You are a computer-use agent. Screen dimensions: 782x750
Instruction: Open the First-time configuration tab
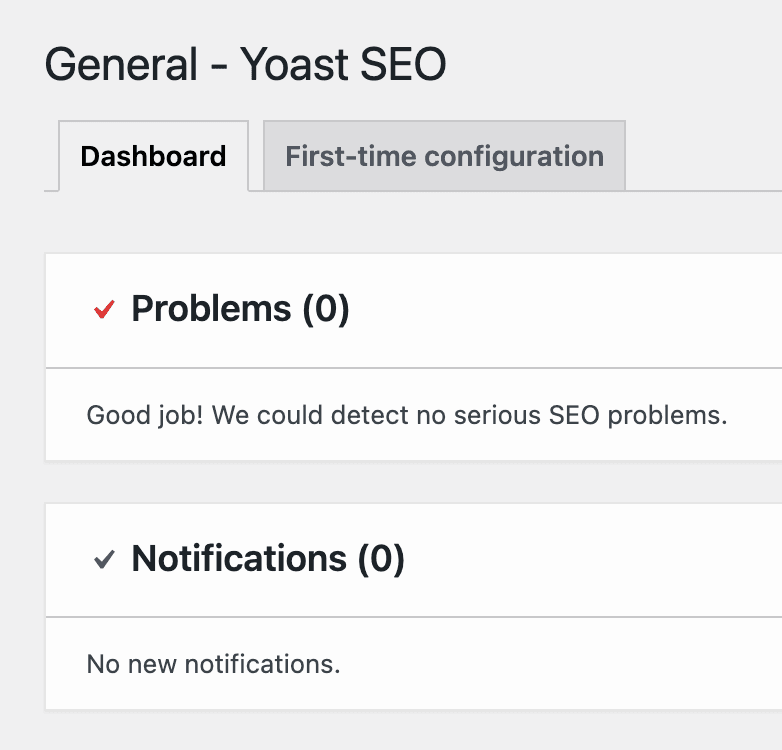[x=444, y=157]
